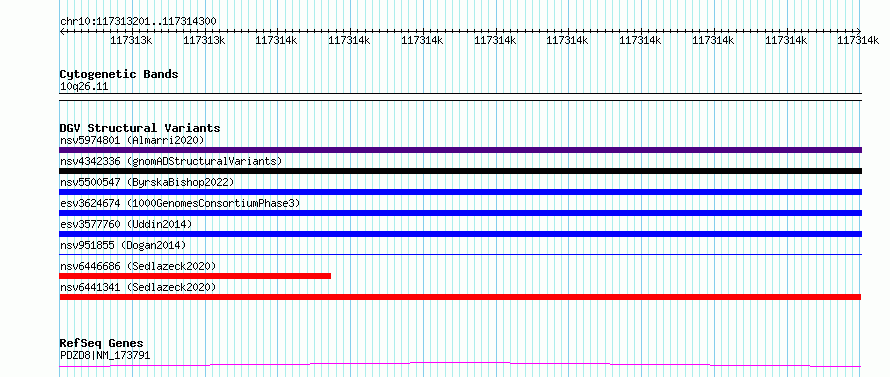
Task: Click the black nsv4342336 variant bar
Action: (460, 171)
